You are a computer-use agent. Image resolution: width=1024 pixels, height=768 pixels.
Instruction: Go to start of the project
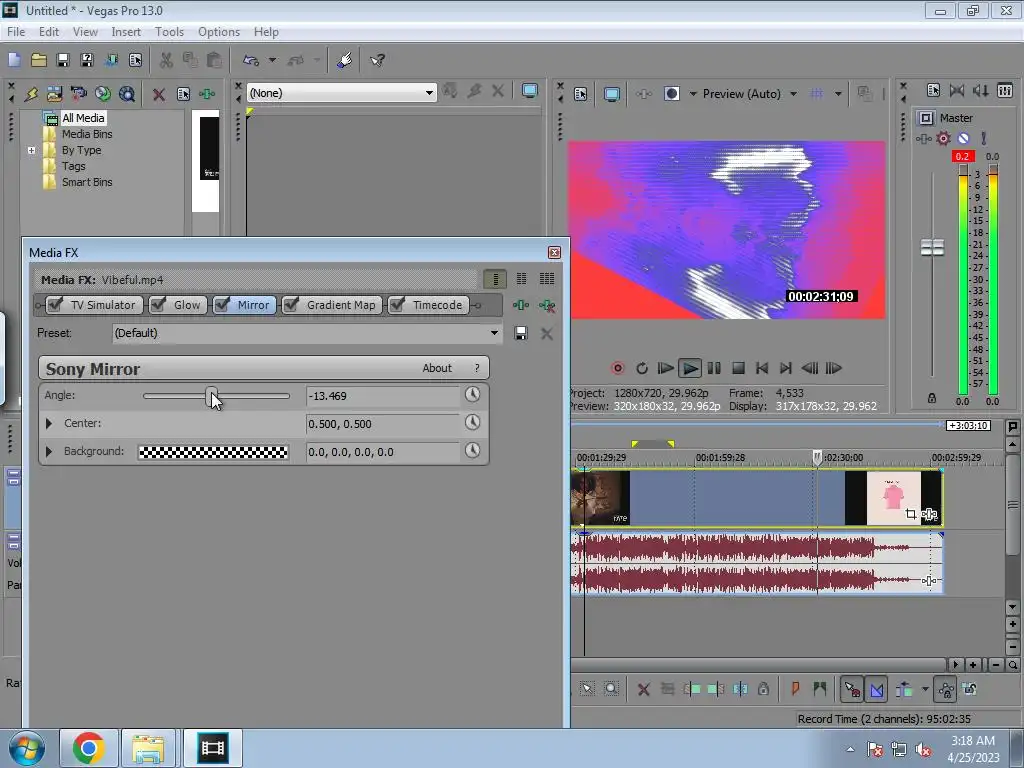click(x=761, y=368)
